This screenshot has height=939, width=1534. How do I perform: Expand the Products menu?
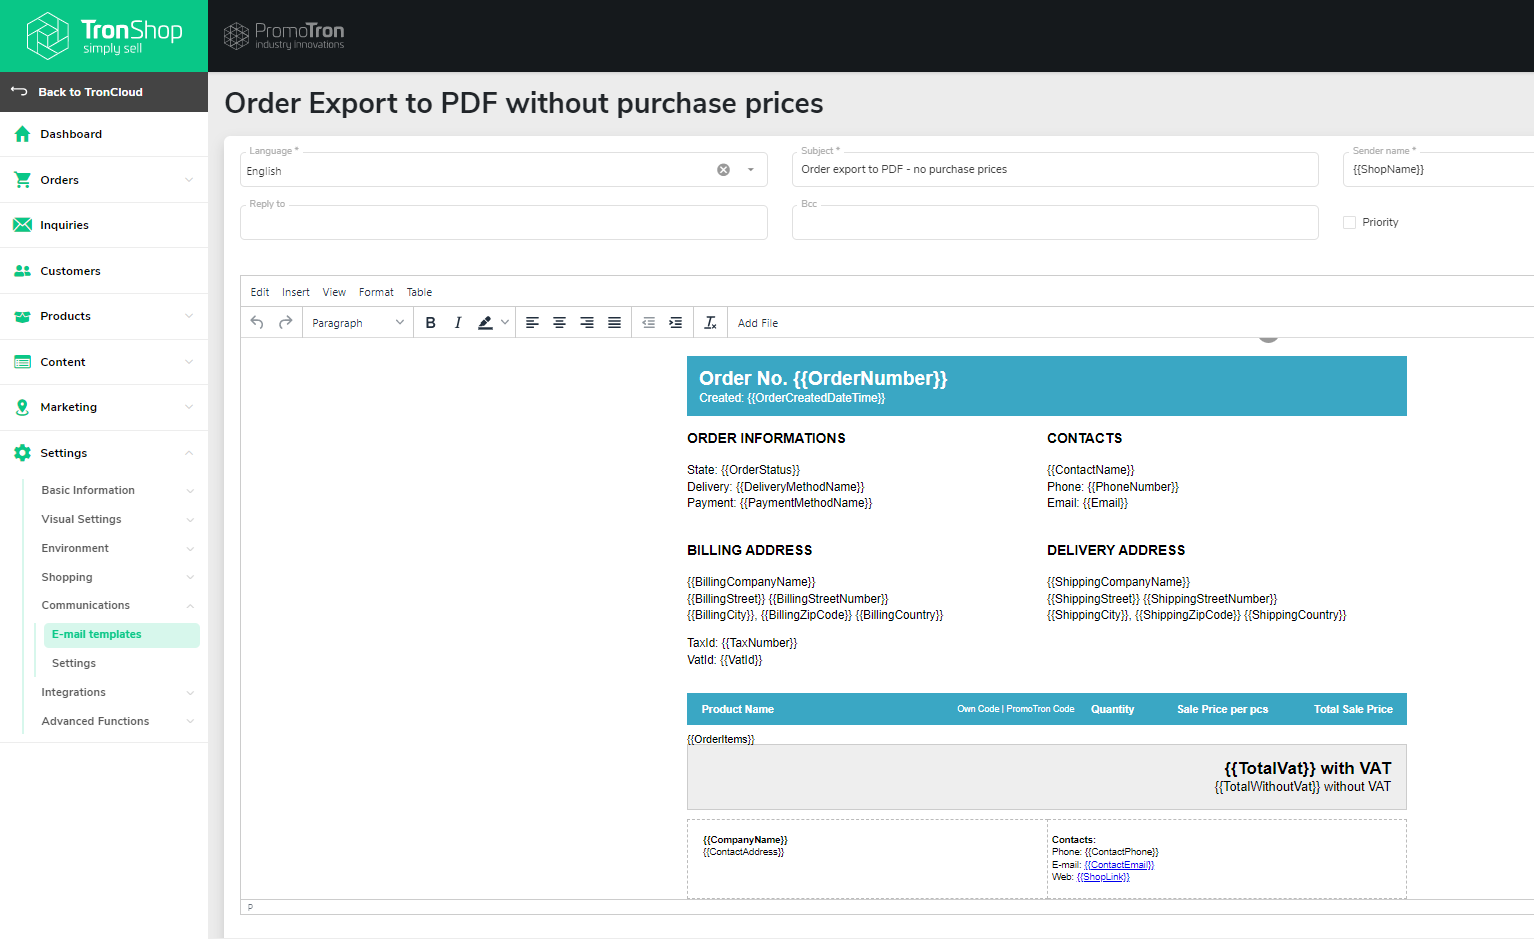(x=189, y=316)
